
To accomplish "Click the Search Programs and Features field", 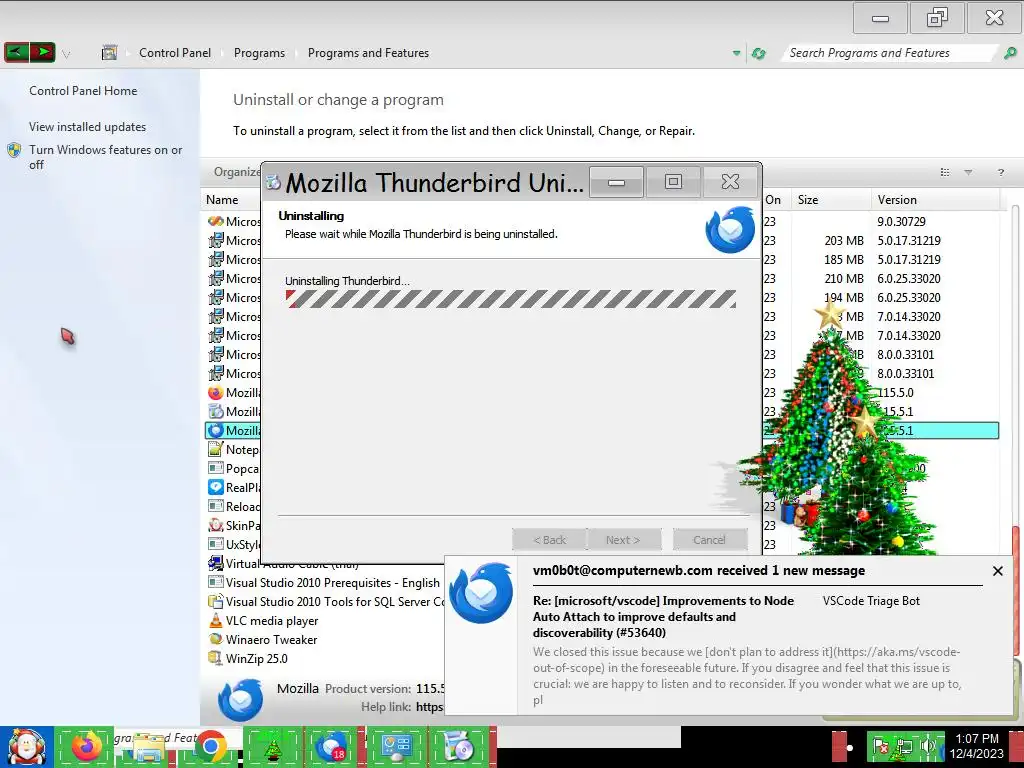I will 889,53.
